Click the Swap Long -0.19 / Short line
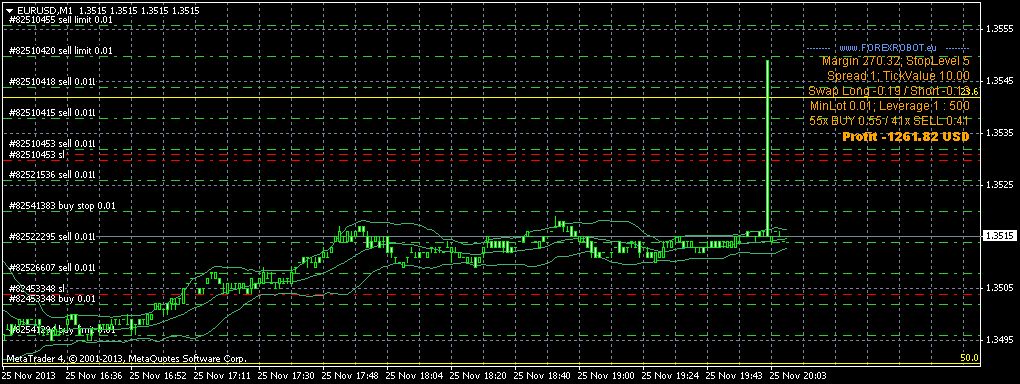This screenshot has width=1020, height=384. [x=889, y=90]
